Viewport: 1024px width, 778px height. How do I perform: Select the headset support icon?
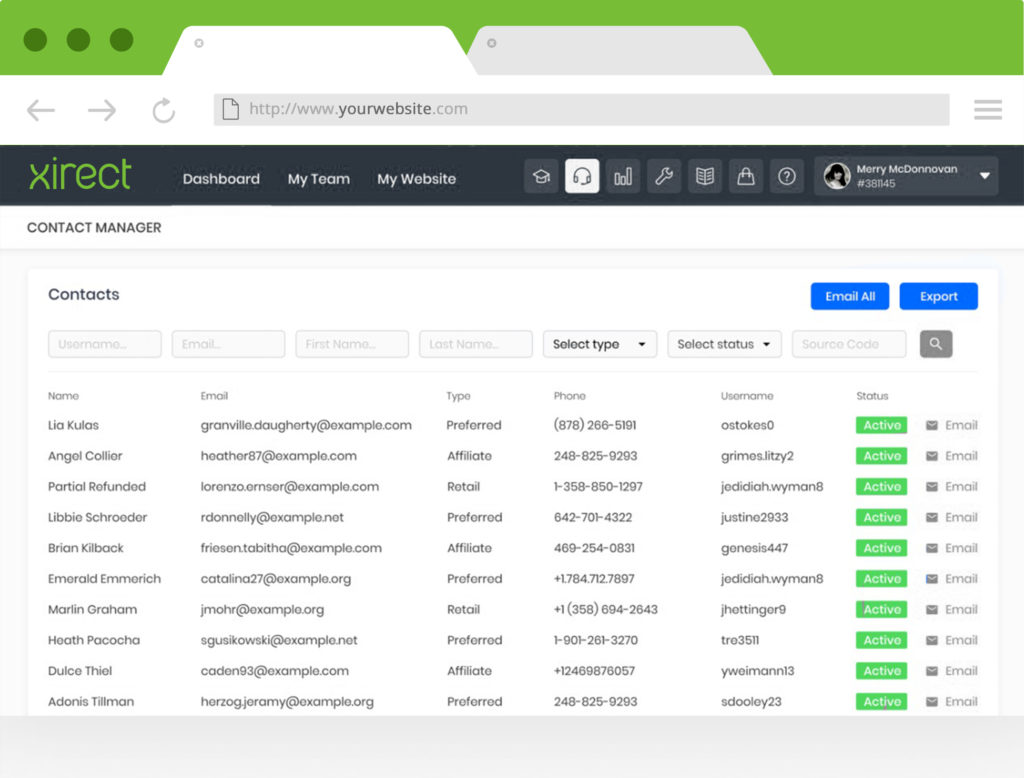582,176
